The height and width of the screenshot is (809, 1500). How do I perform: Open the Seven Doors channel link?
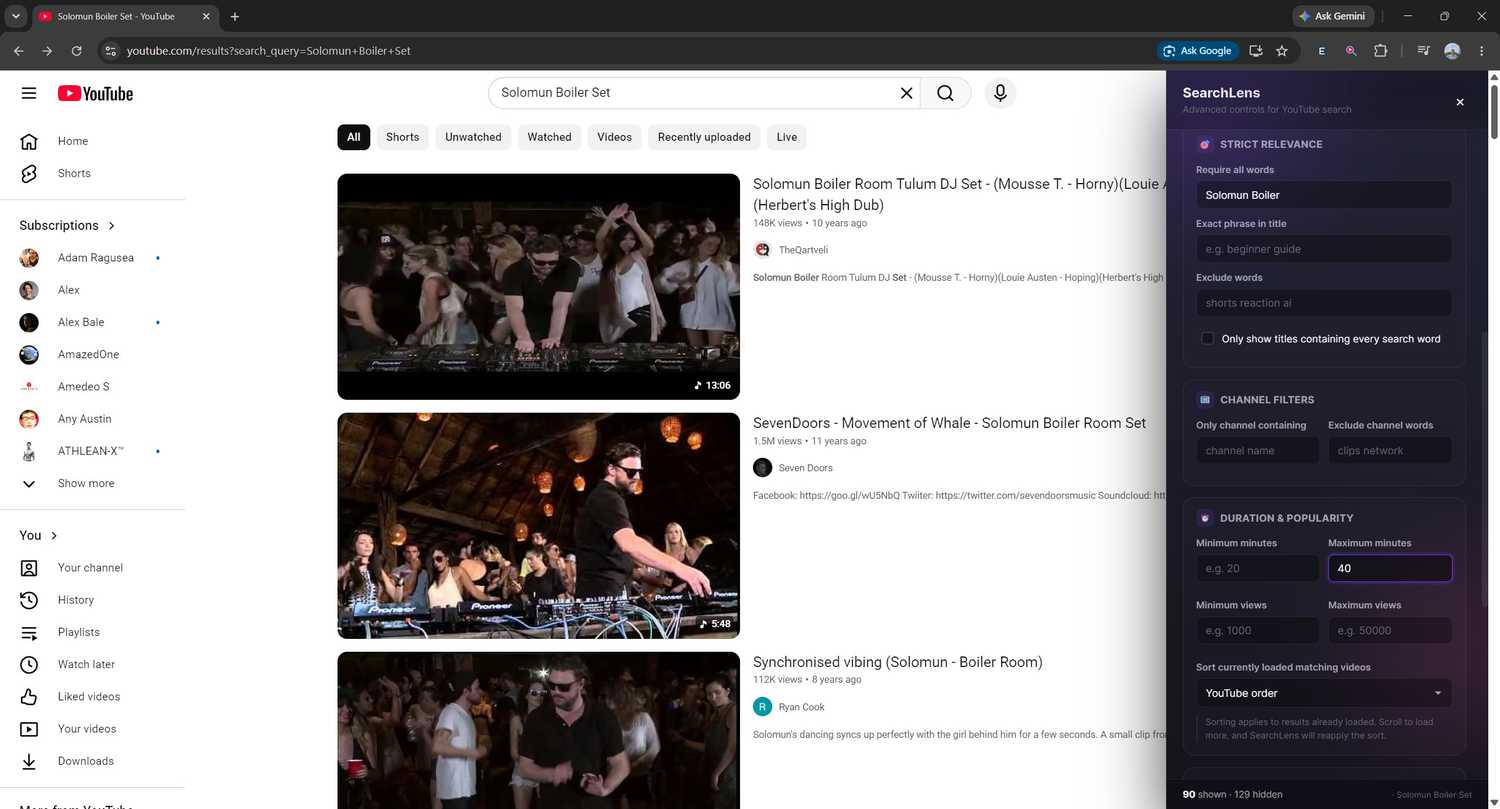point(805,468)
